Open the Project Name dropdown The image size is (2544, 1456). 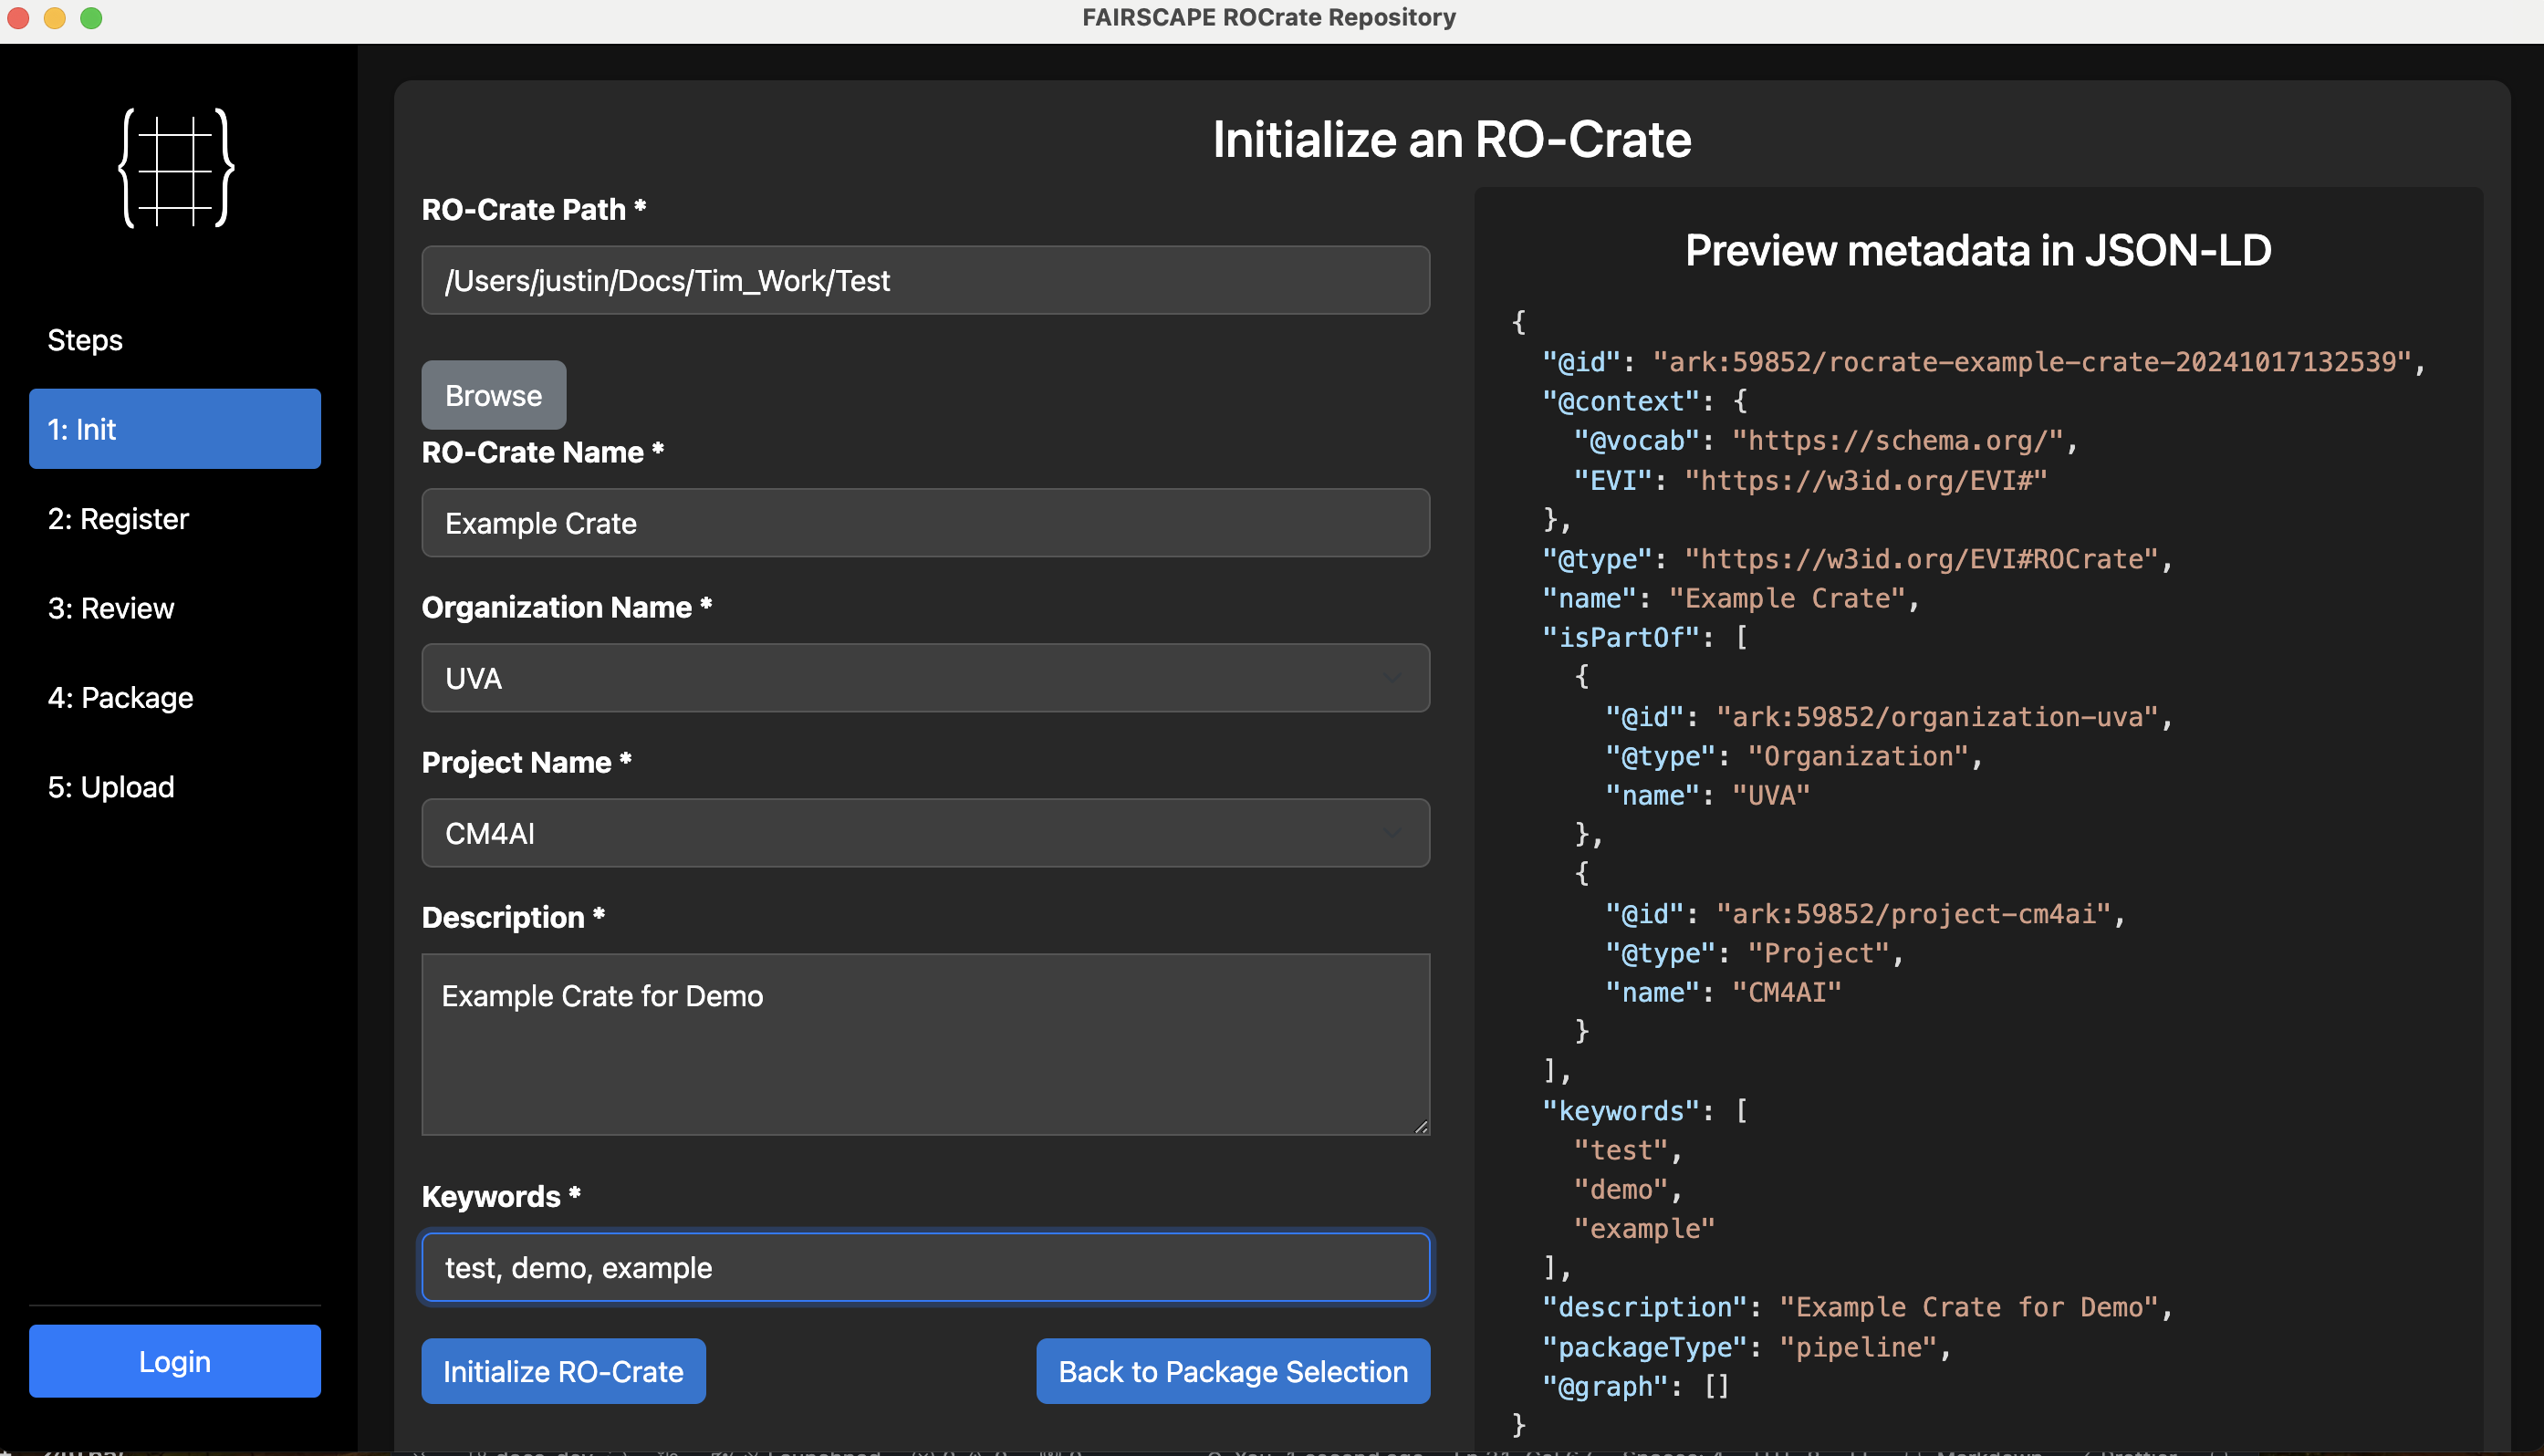926,833
